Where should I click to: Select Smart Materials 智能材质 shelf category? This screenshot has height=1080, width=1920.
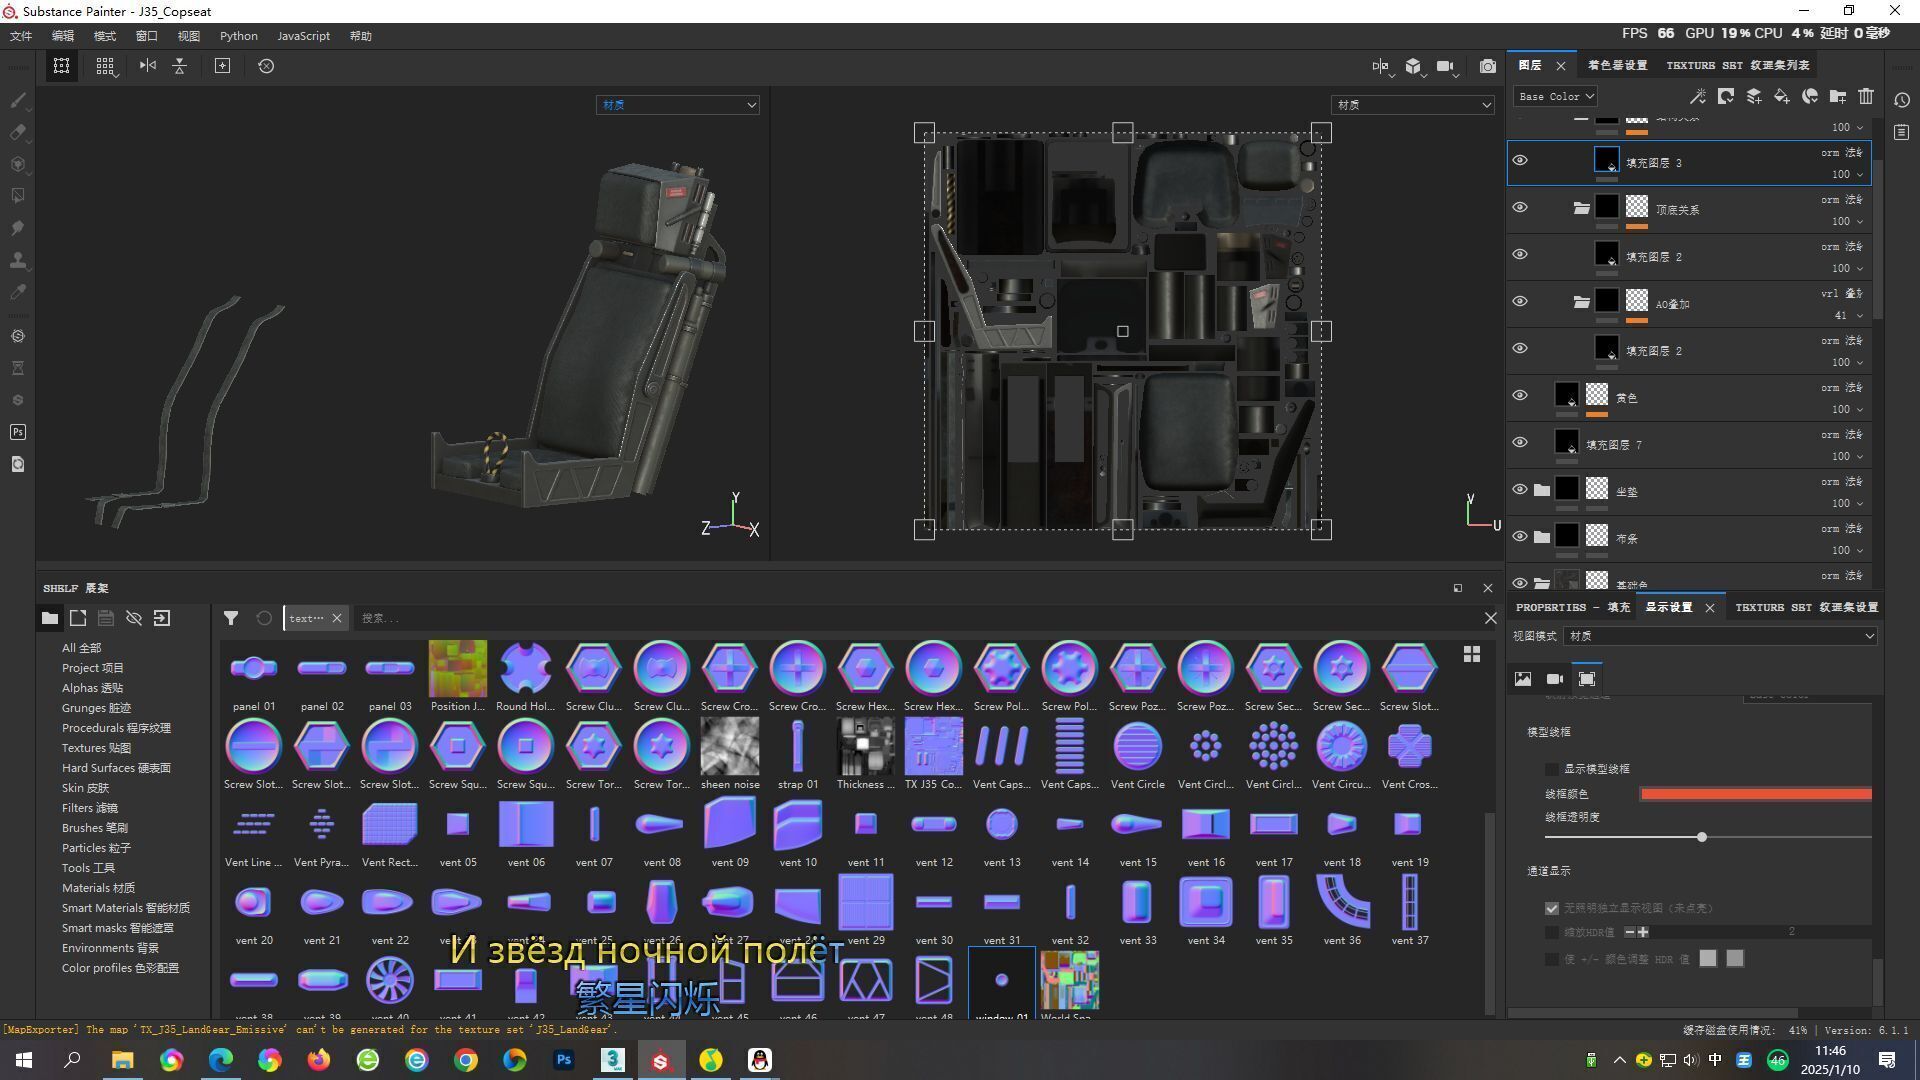coord(125,908)
